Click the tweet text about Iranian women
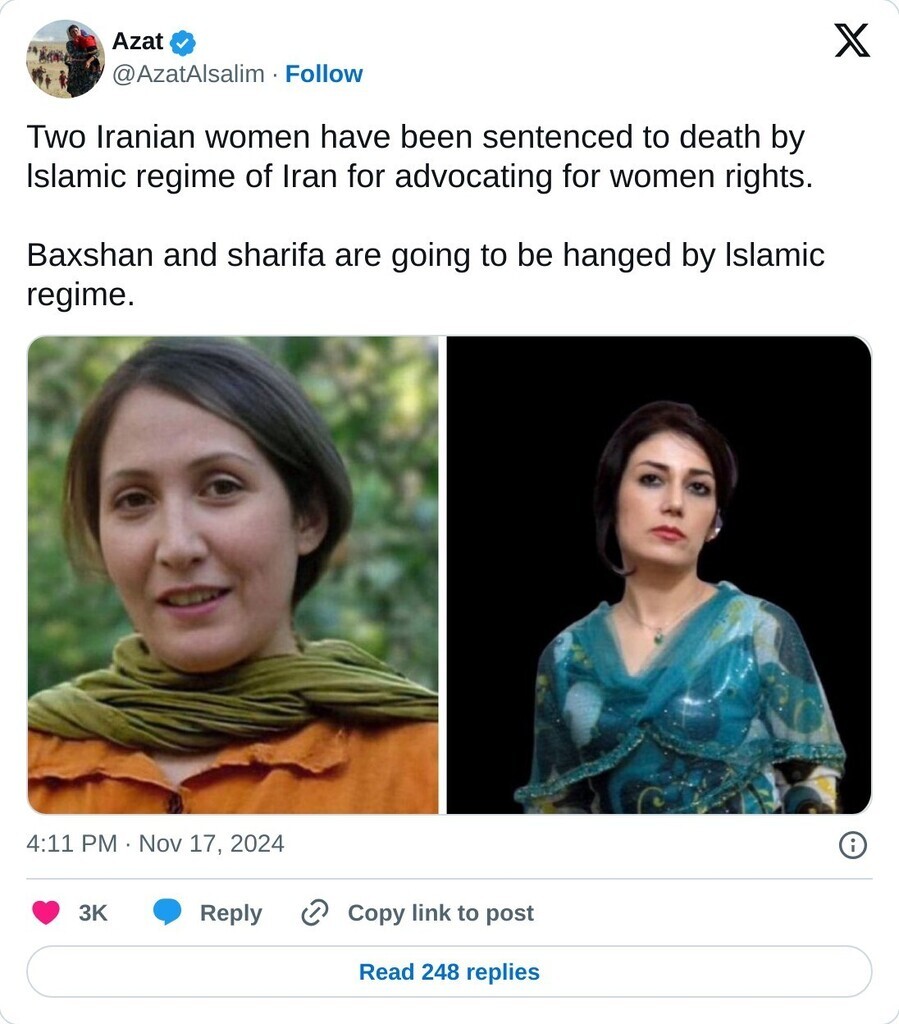The image size is (899, 1024). 420,157
